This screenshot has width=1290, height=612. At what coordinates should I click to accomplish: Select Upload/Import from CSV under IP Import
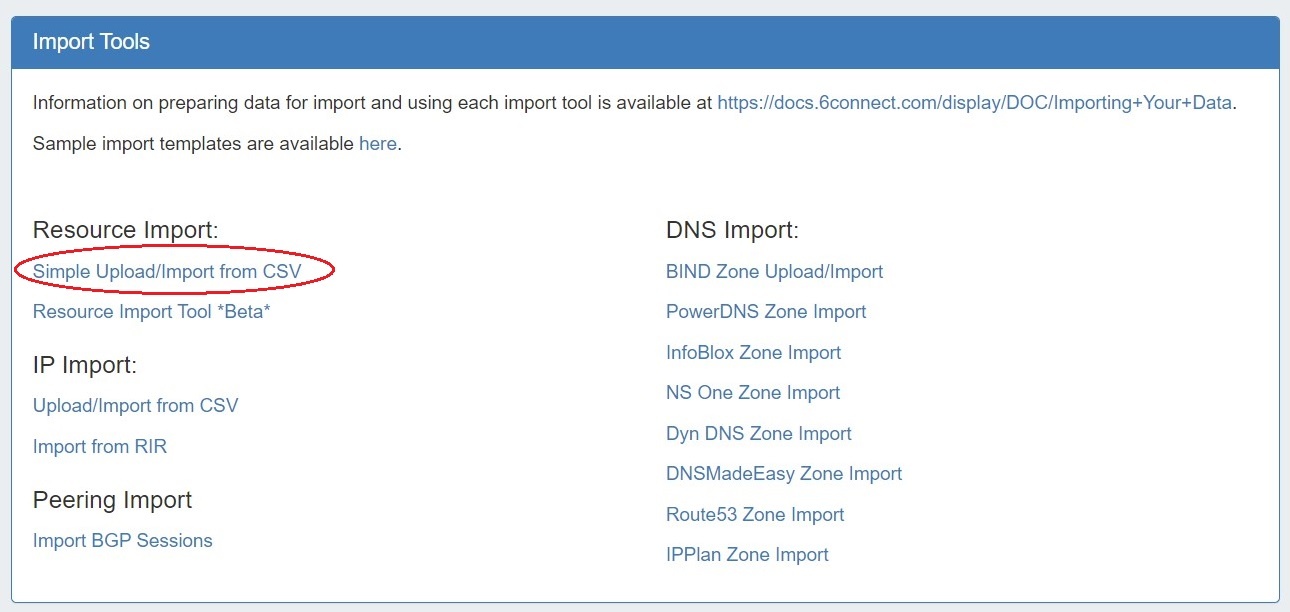[135, 405]
